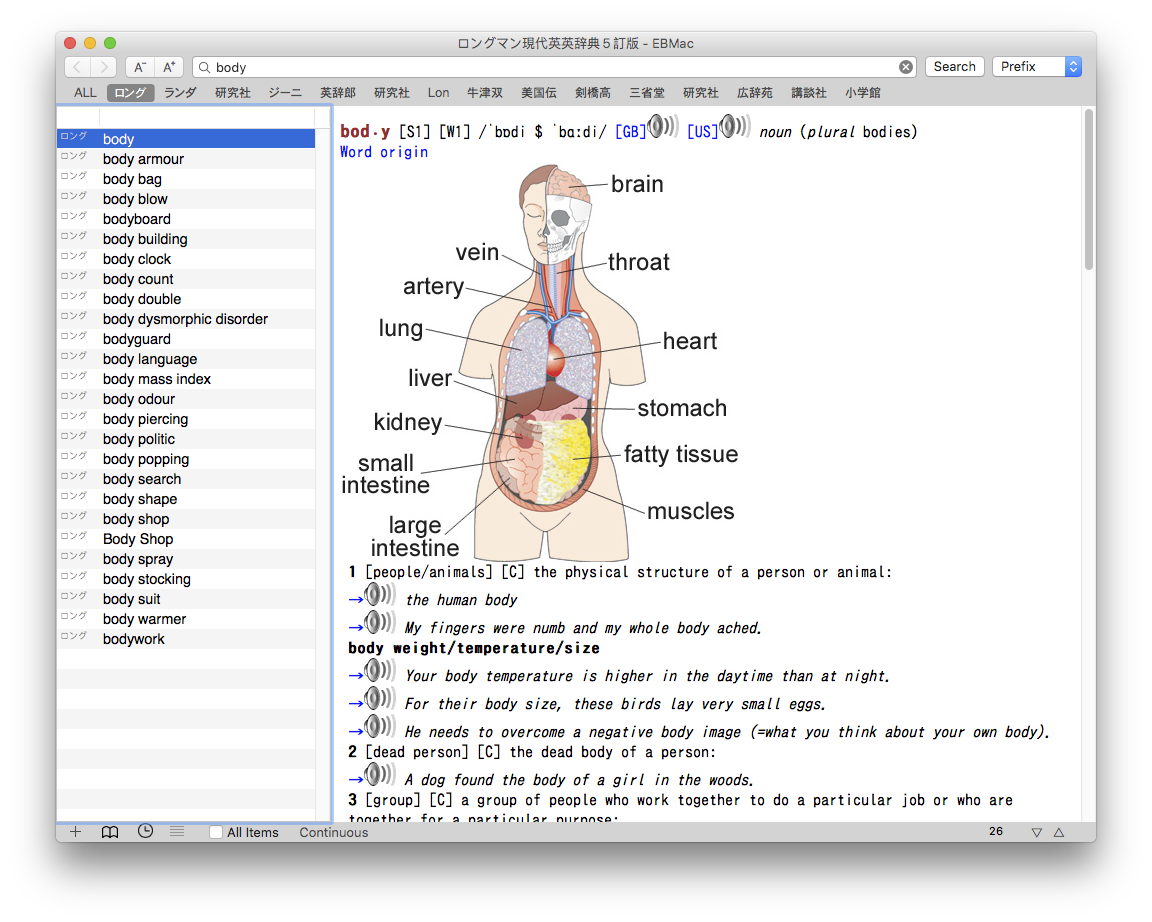Select 'body double' in results list
Image resolution: width=1152 pixels, height=922 pixels.
pyautogui.click(x=187, y=299)
